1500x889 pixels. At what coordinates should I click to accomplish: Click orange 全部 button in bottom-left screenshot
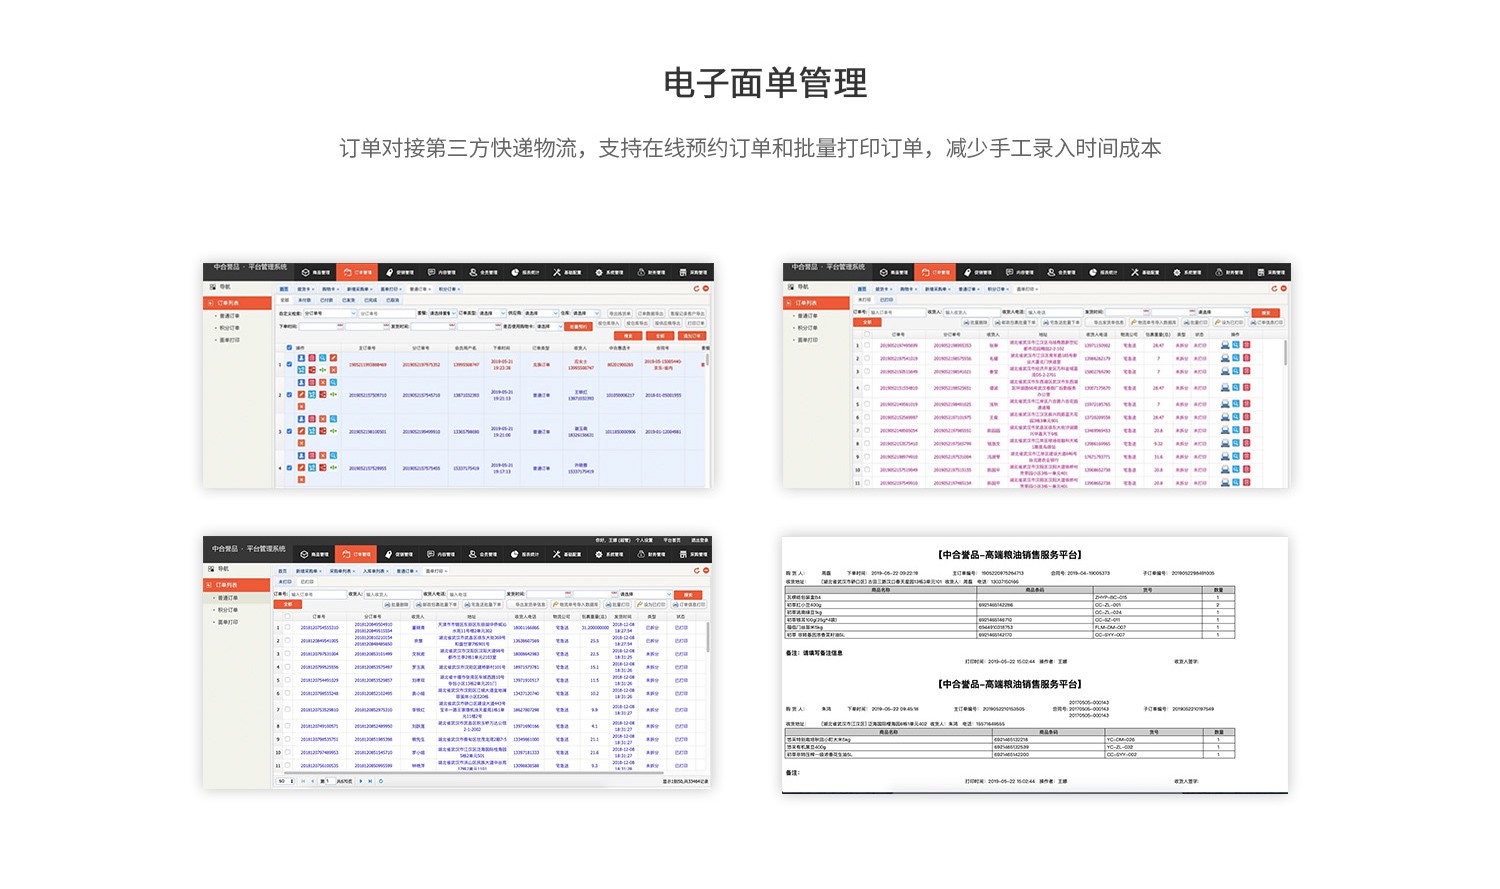[288, 604]
